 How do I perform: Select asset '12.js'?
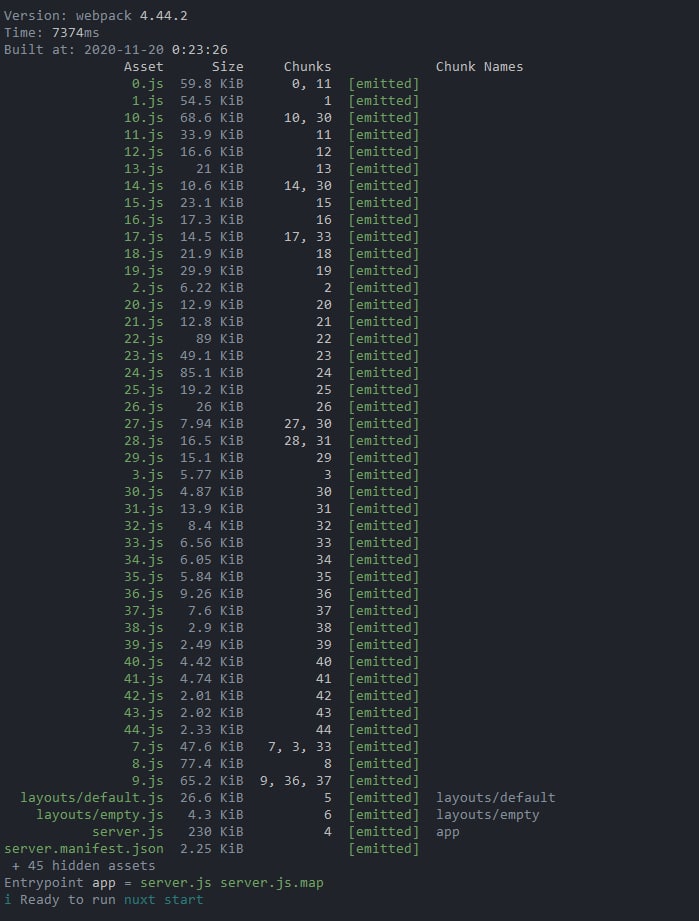[143, 152]
